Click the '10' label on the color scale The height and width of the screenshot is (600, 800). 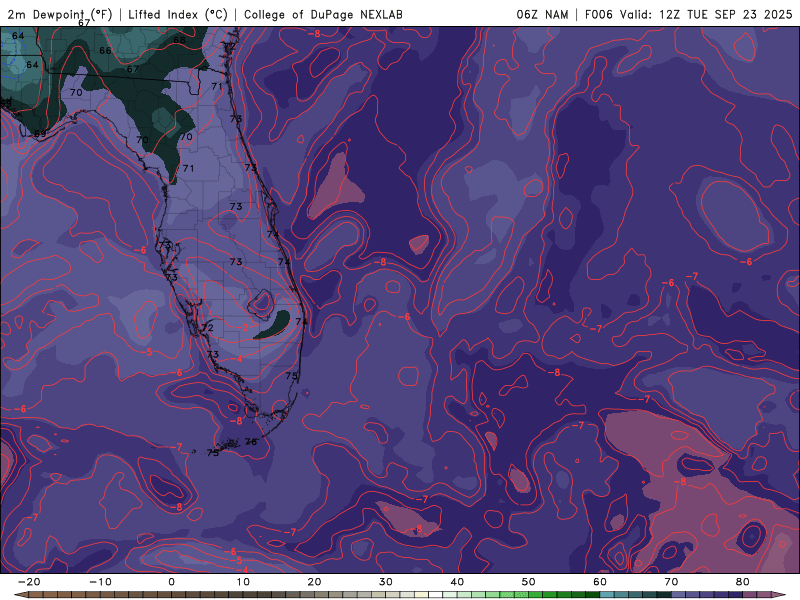click(x=243, y=582)
